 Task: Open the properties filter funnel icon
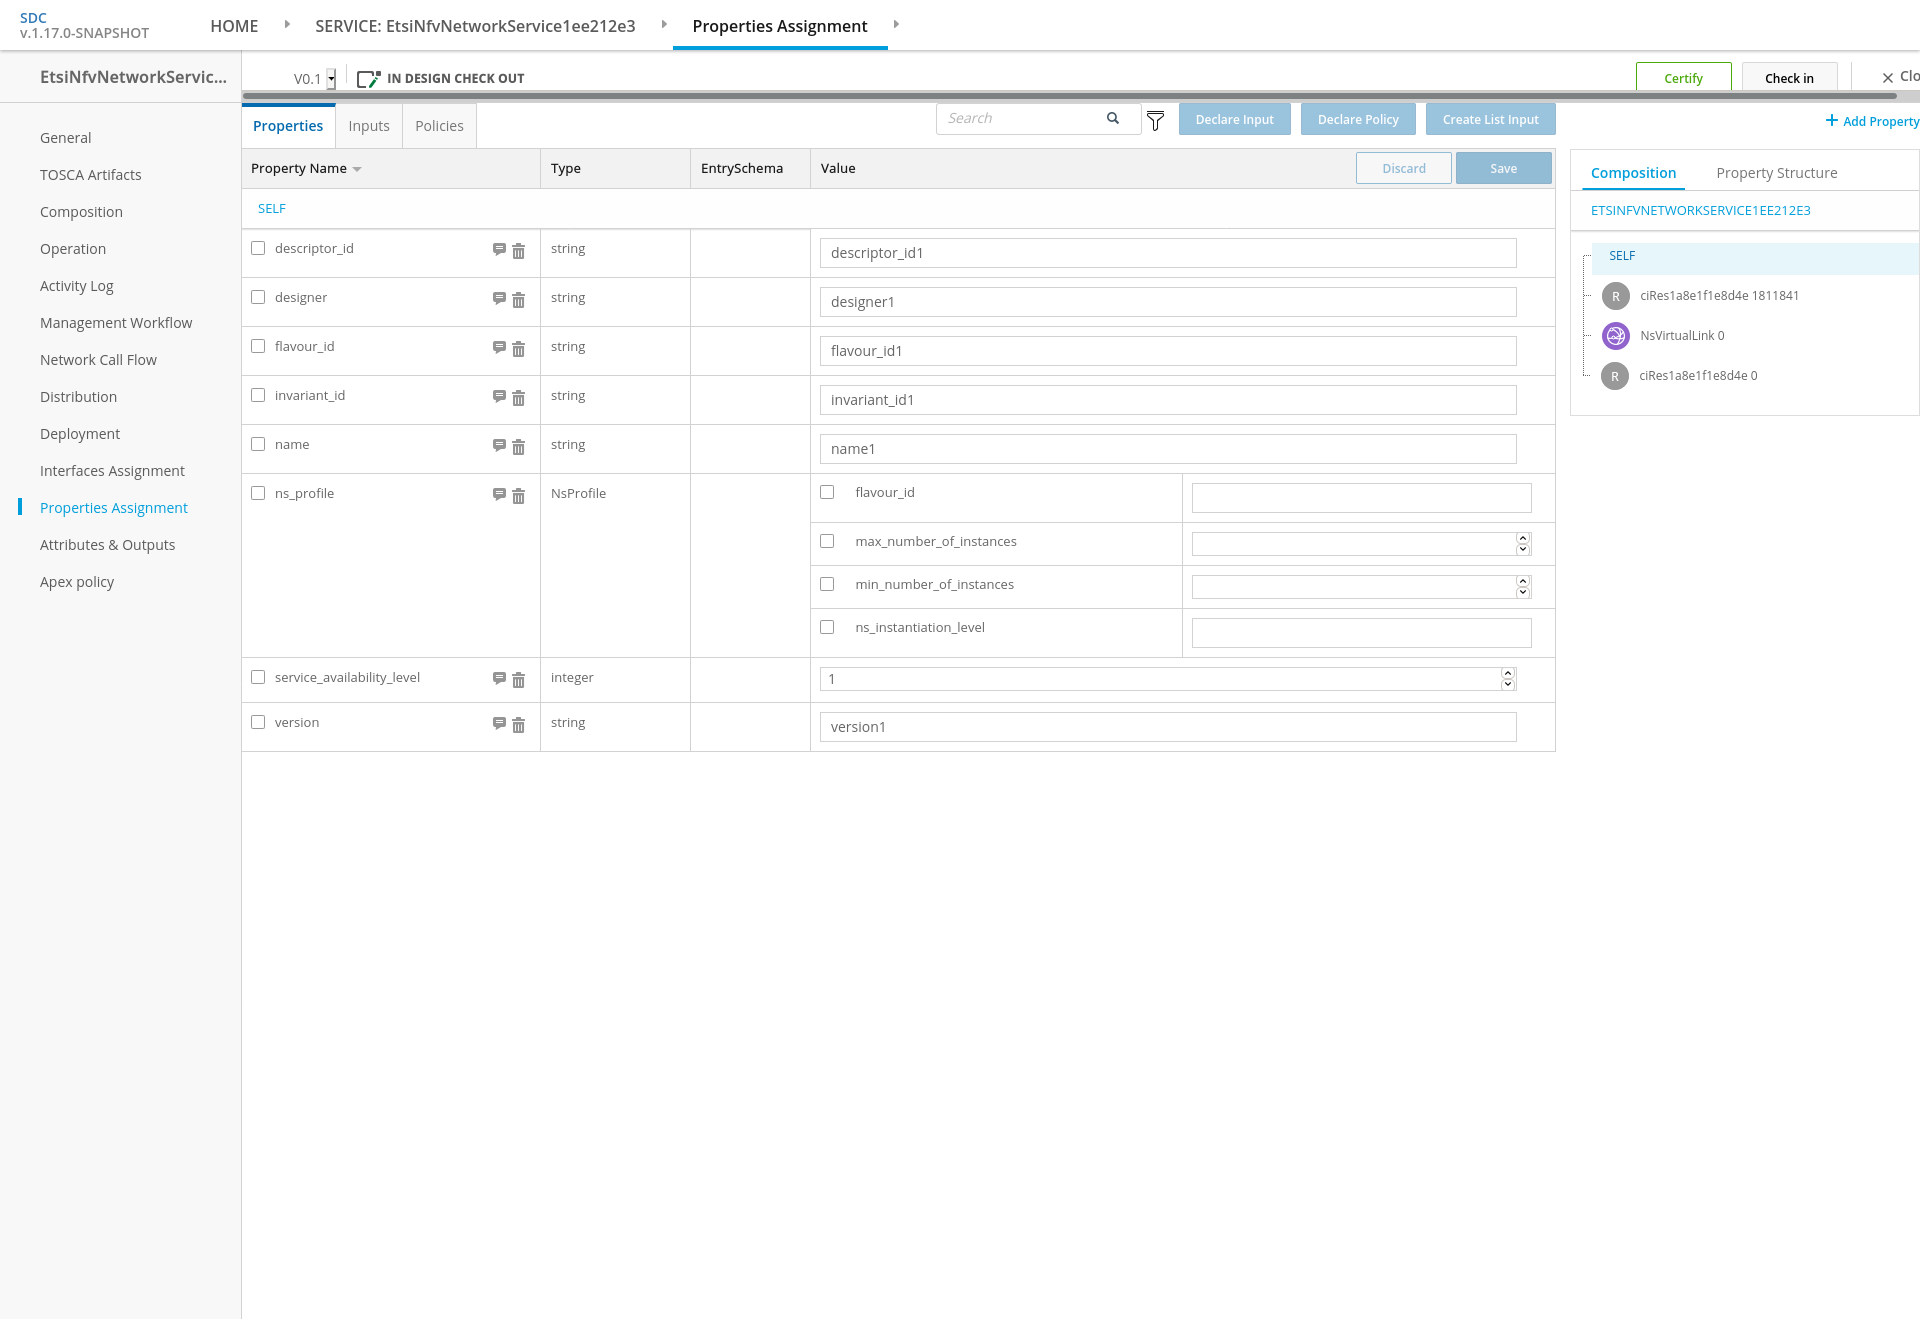pos(1155,121)
